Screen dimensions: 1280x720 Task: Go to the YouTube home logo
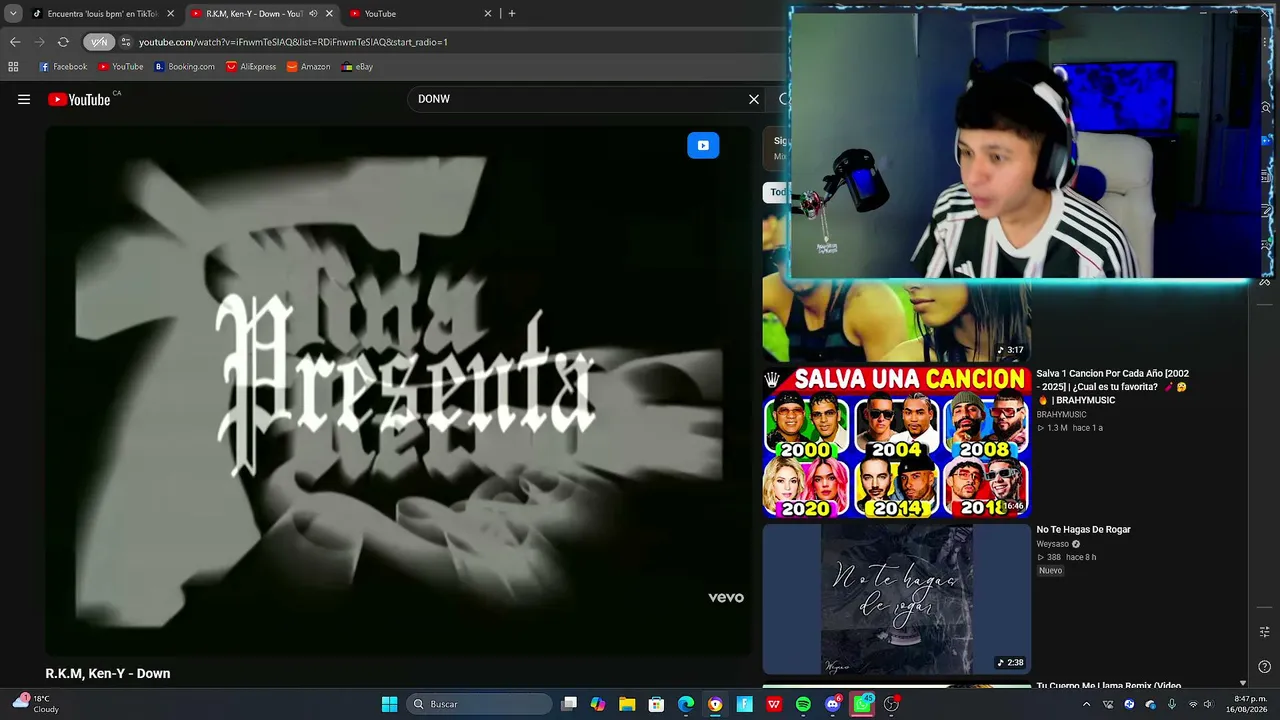79,99
